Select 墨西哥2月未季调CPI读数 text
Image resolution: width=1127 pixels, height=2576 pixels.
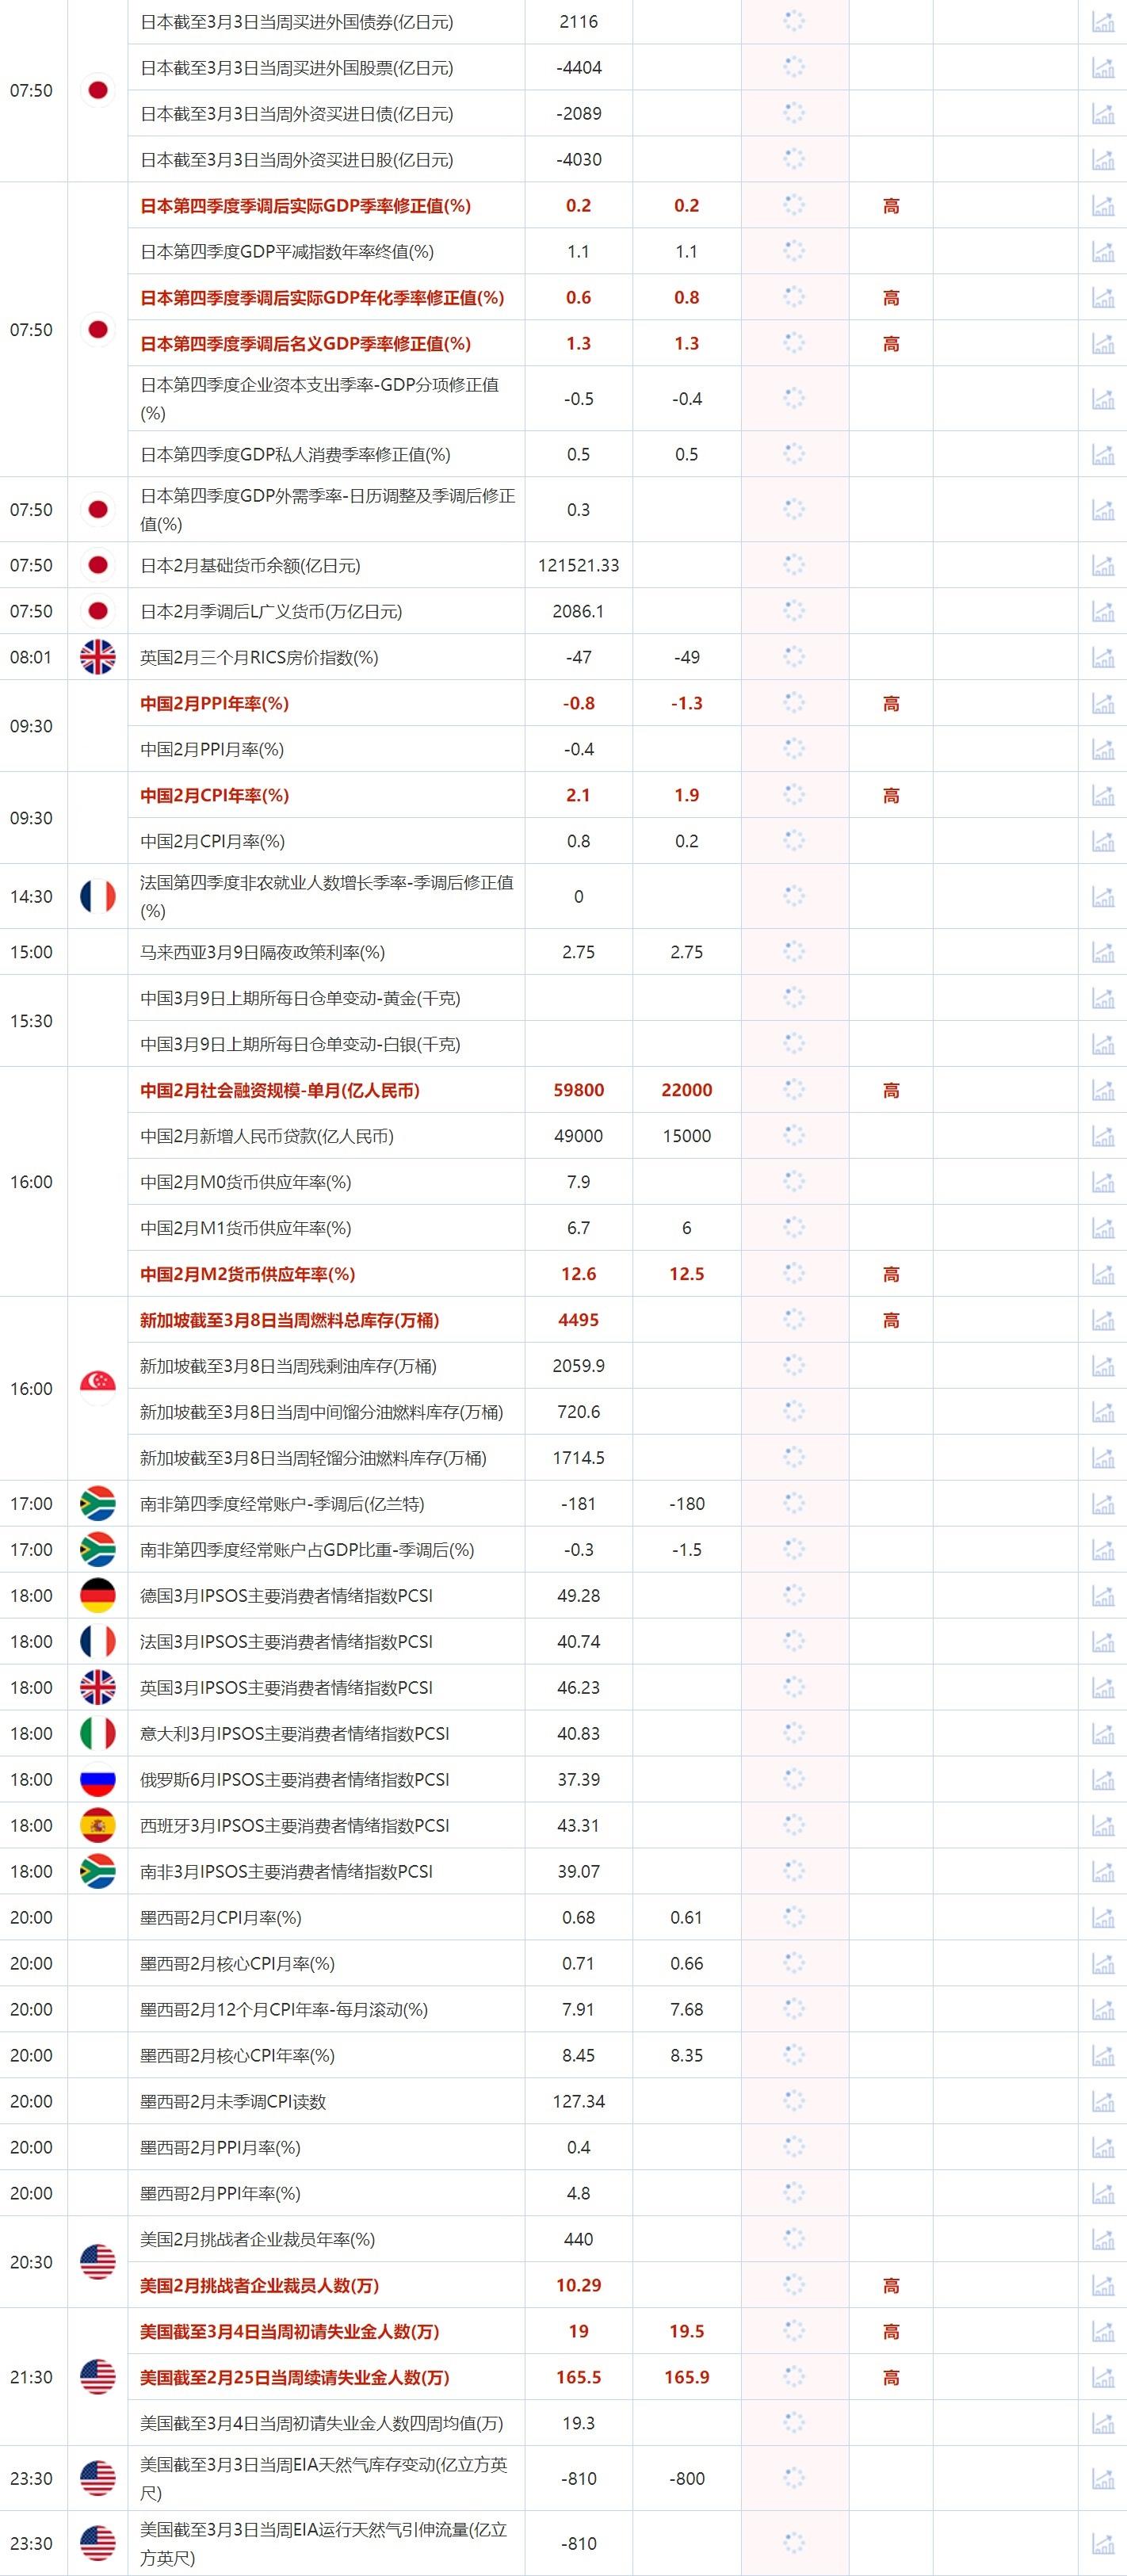pos(233,2102)
